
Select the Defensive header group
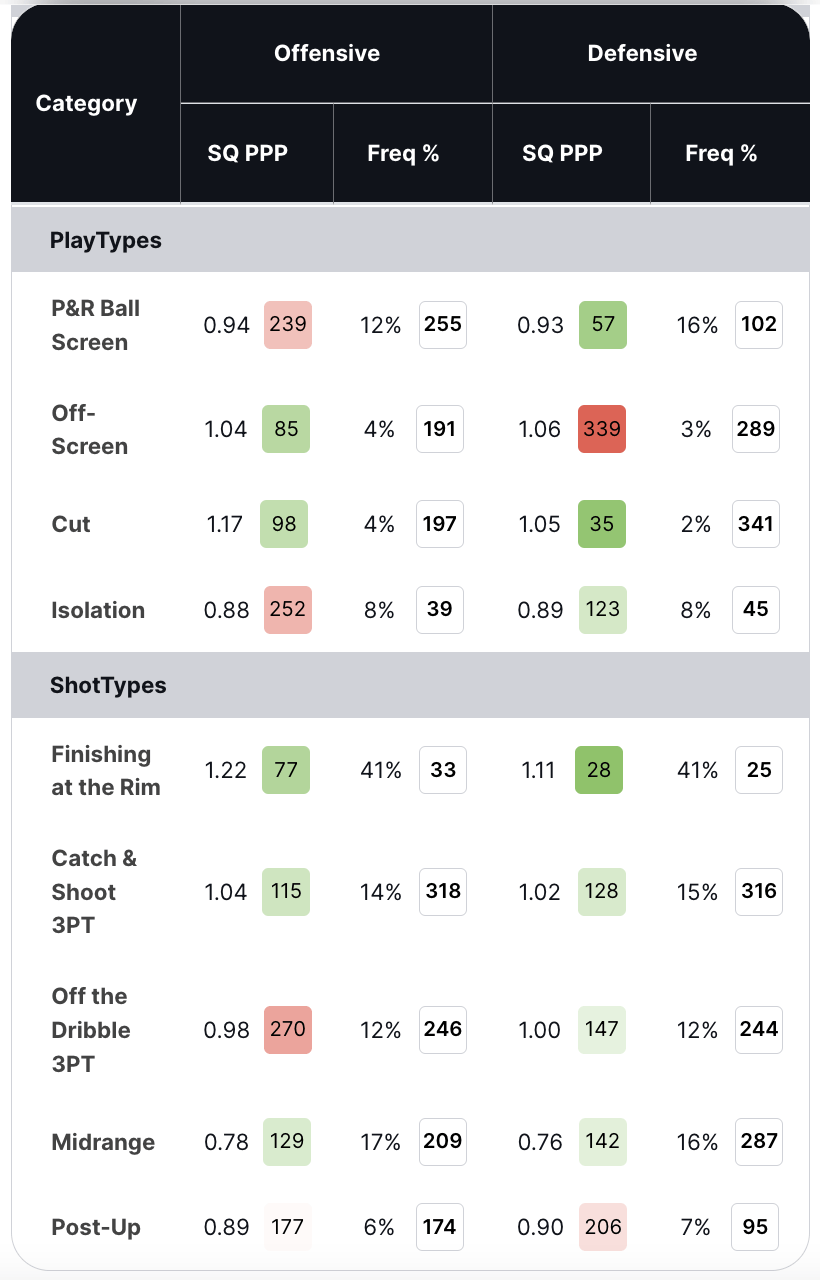click(x=642, y=53)
